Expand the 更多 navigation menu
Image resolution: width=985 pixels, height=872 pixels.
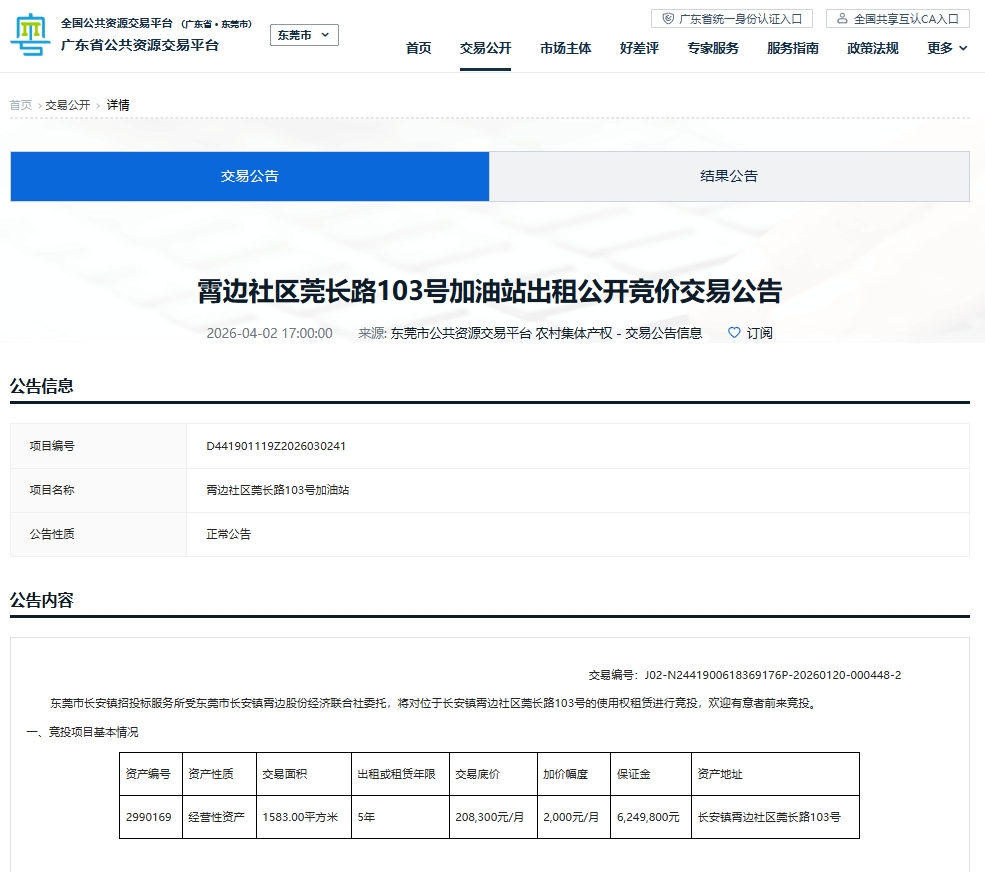coord(947,48)
